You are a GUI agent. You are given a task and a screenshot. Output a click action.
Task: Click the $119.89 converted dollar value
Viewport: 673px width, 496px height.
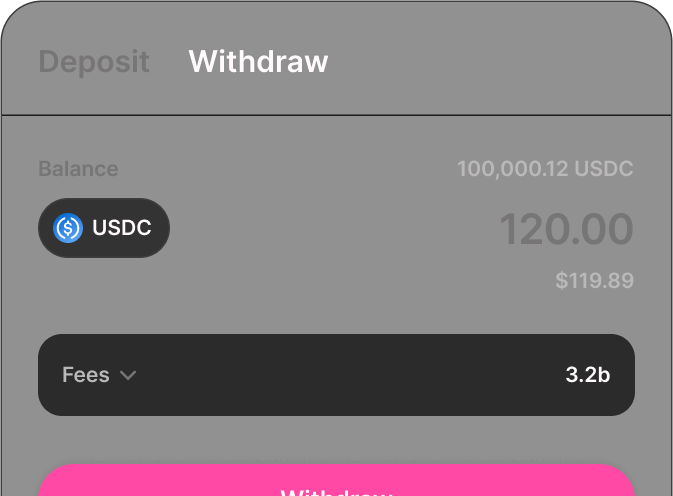[594, 281]
